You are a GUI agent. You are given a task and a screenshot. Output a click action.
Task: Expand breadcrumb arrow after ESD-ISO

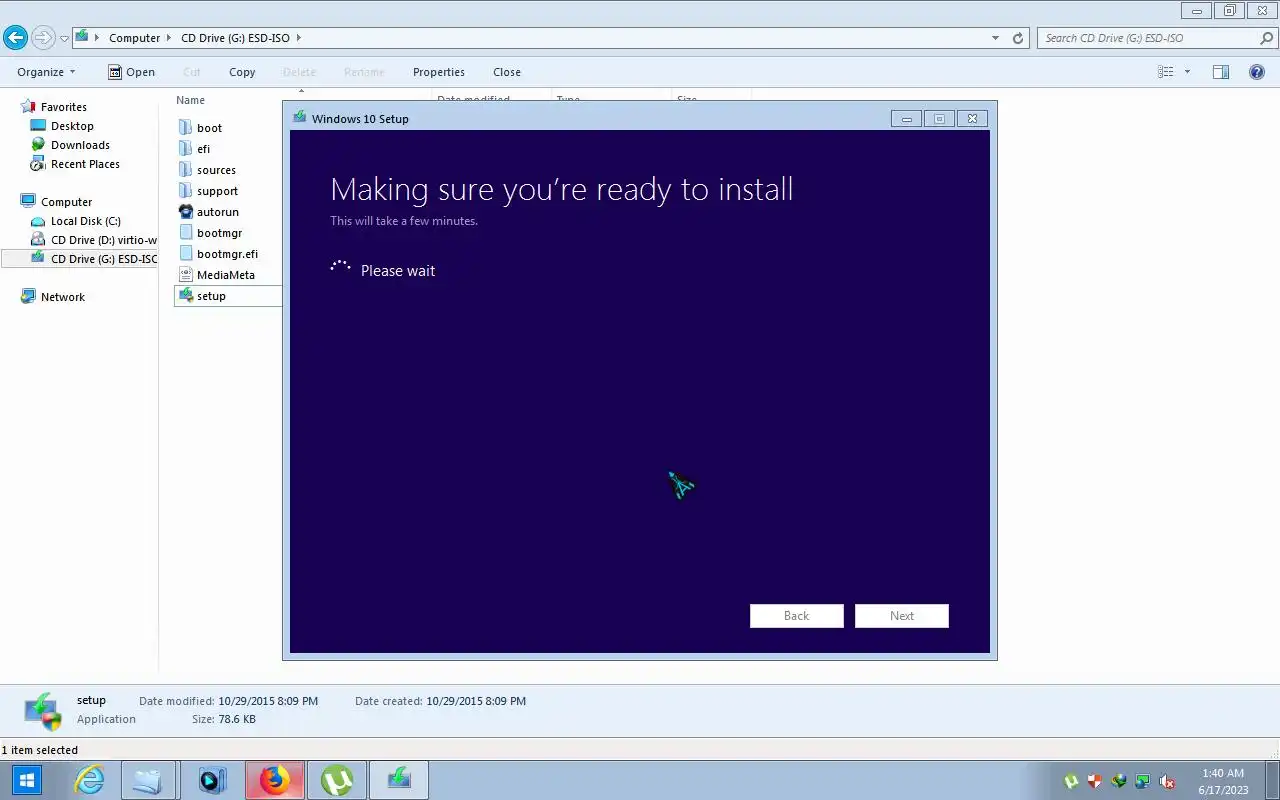click(299, 38)
